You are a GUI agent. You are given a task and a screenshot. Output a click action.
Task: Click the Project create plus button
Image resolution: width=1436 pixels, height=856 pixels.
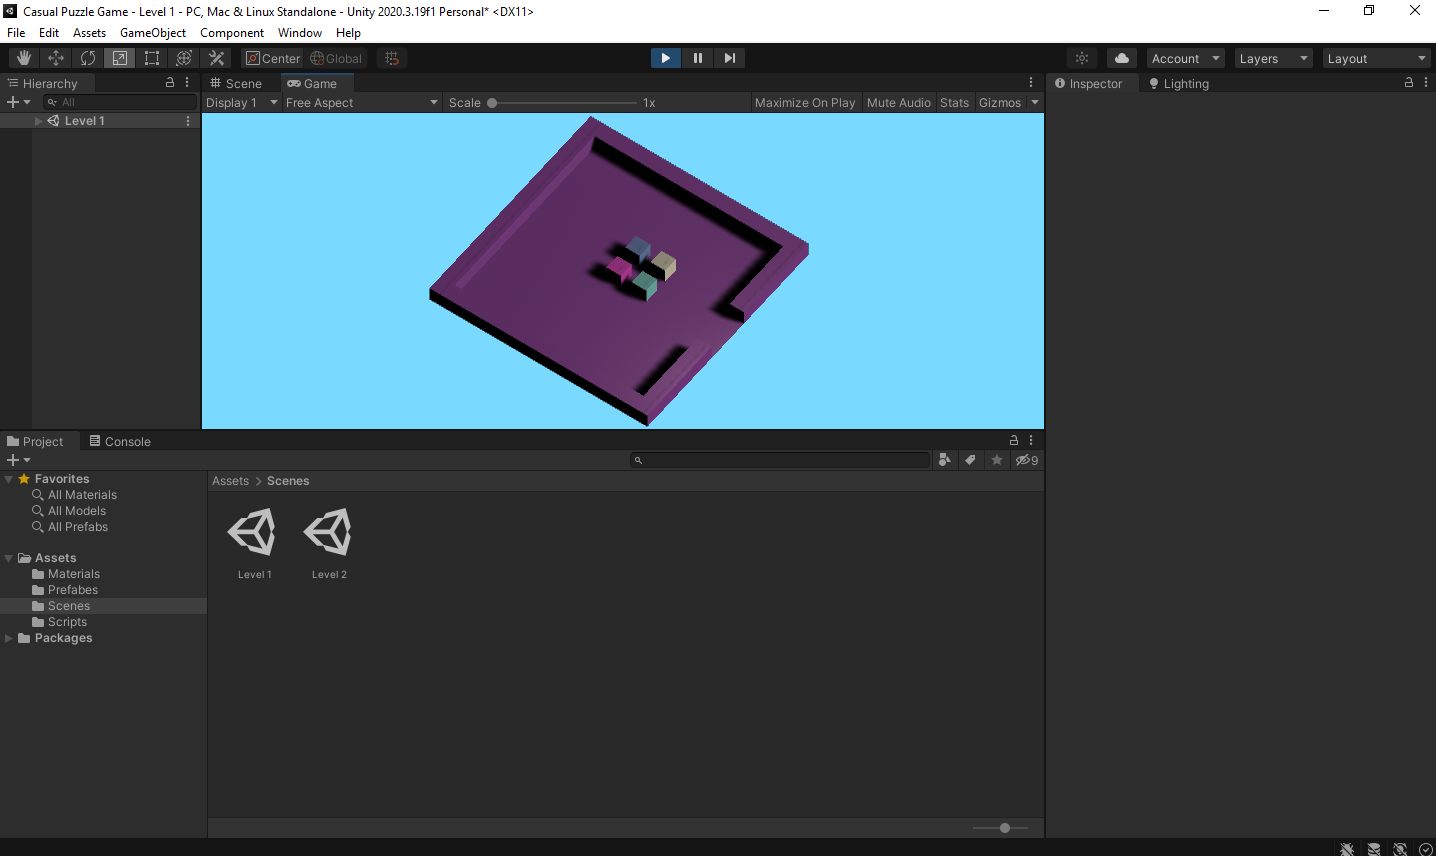[x=18, y=460]
